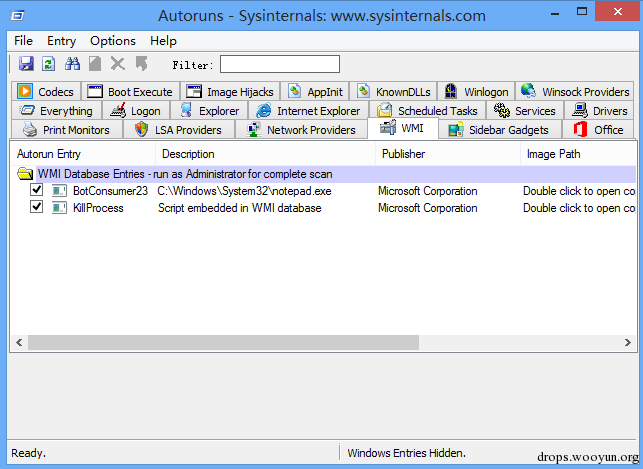Click the horizontal scrollbar thumb
The image size is (643, 469).
tap(223, 342)
